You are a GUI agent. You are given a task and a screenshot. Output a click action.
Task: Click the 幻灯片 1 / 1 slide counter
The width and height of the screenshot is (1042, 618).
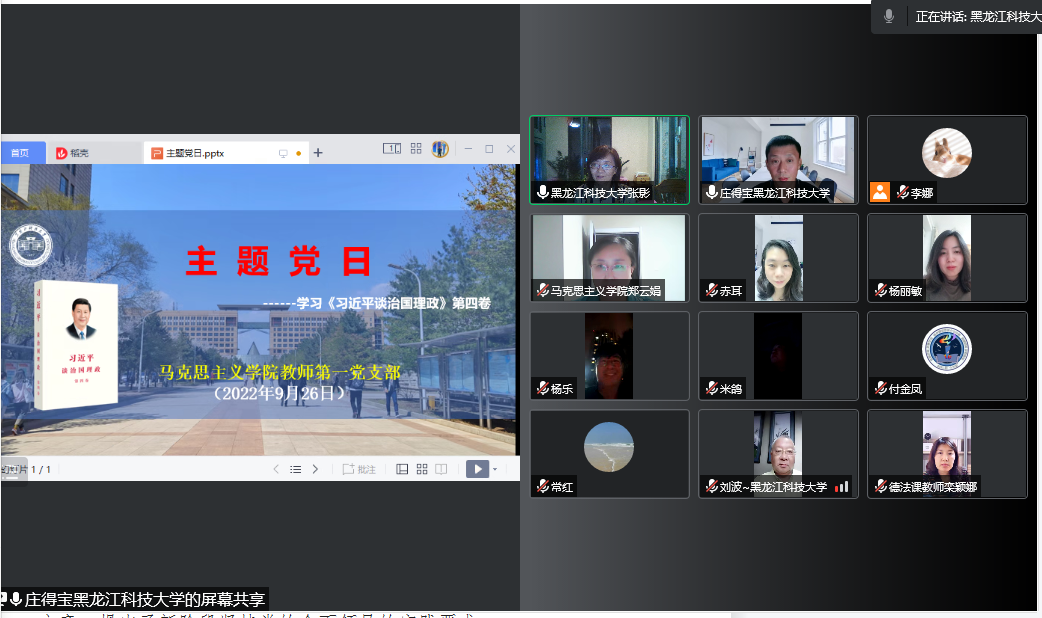click(27, 469)
